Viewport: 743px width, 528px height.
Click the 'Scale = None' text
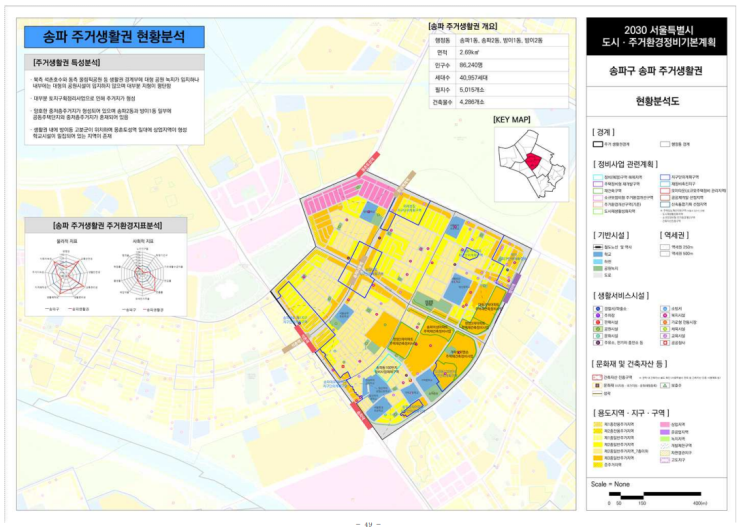610,484
